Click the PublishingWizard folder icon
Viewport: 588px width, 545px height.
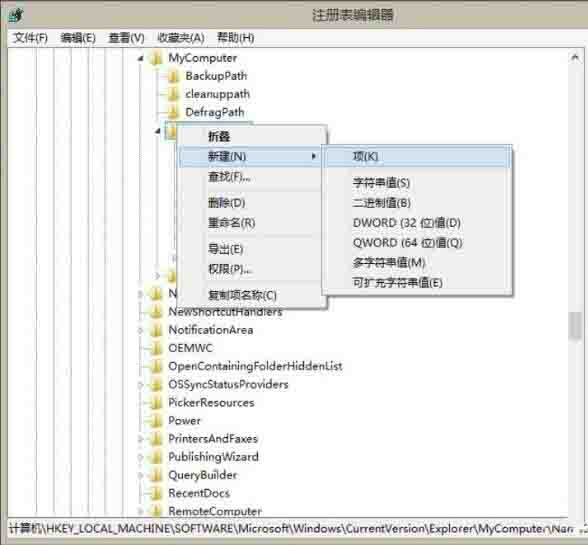[x=156, y=457]
